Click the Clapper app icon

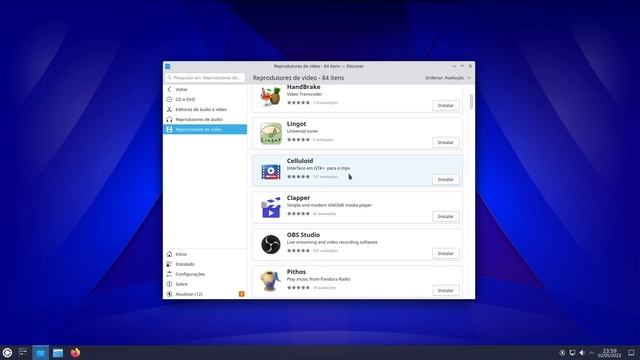click(x=271, y=207)
